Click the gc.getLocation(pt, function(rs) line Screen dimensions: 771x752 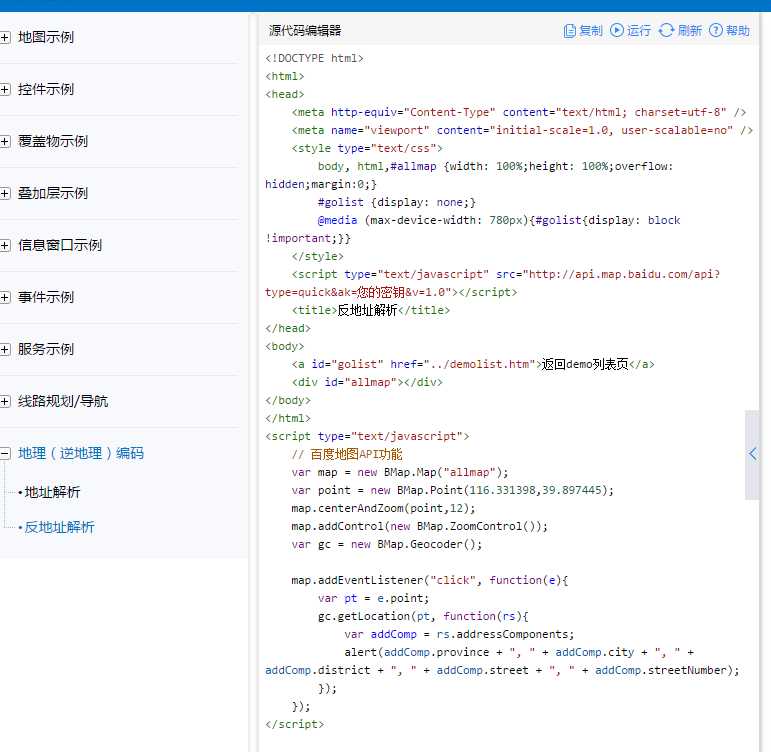coord(423,616)
